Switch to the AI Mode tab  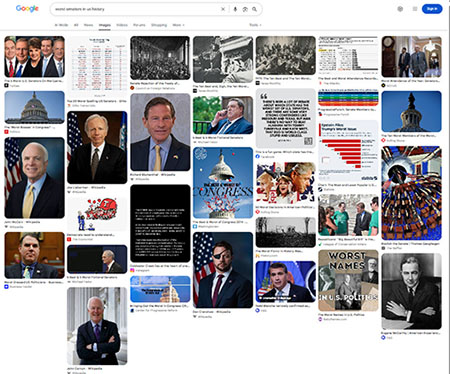(x=61, y=25)
